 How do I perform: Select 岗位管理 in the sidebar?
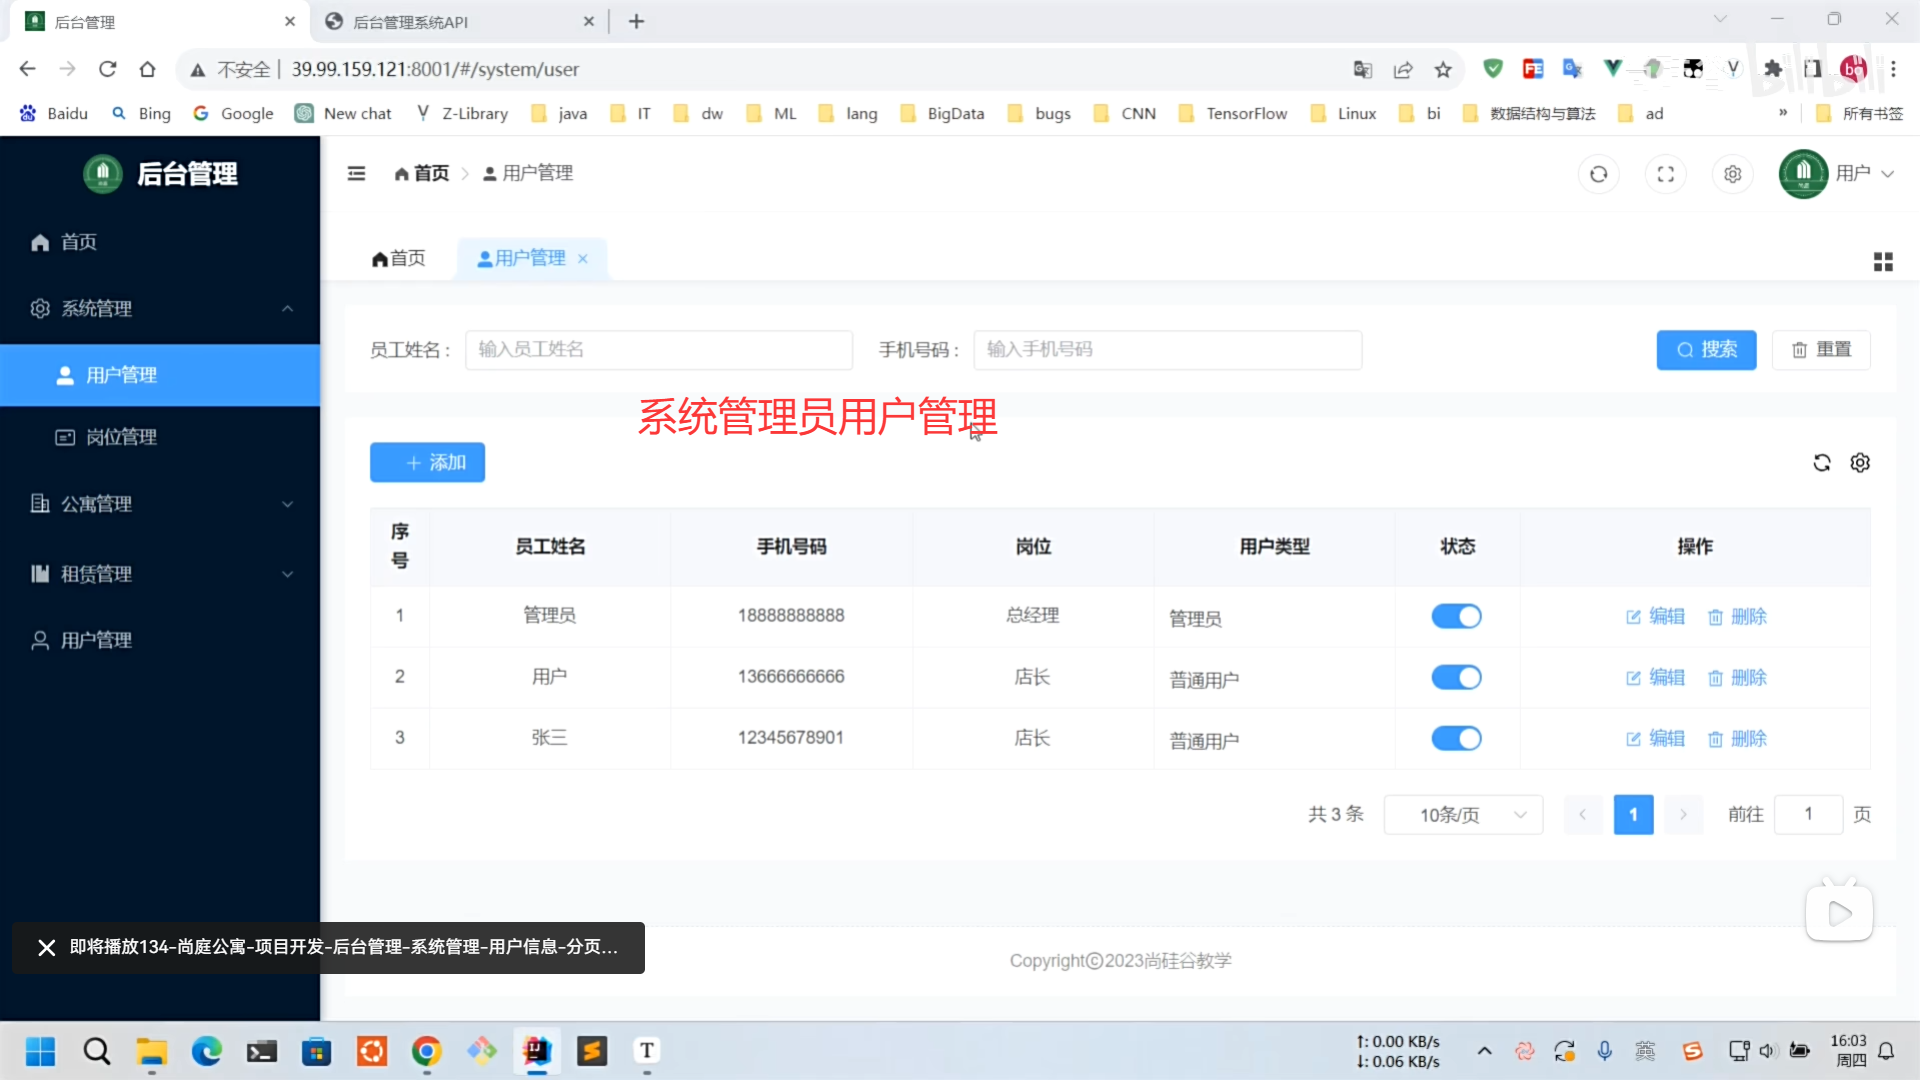tap(121, 437)
